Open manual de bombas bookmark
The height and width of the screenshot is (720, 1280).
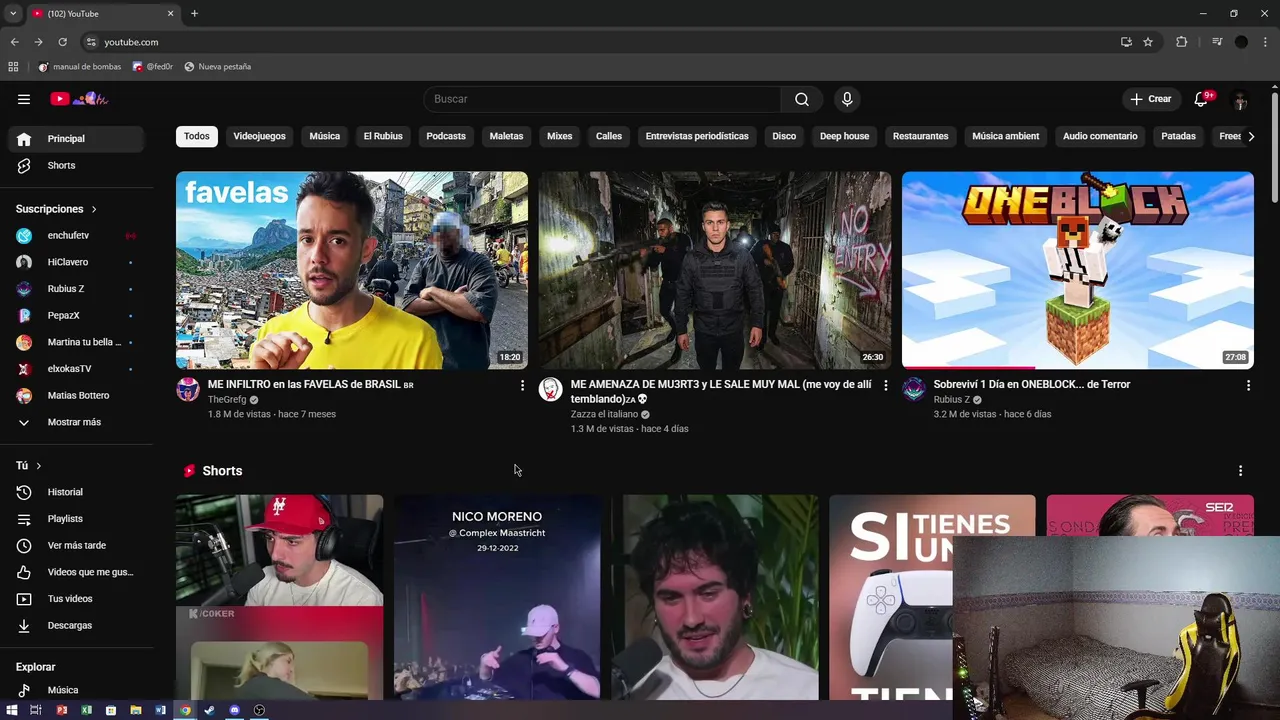(x=79, y=67)
